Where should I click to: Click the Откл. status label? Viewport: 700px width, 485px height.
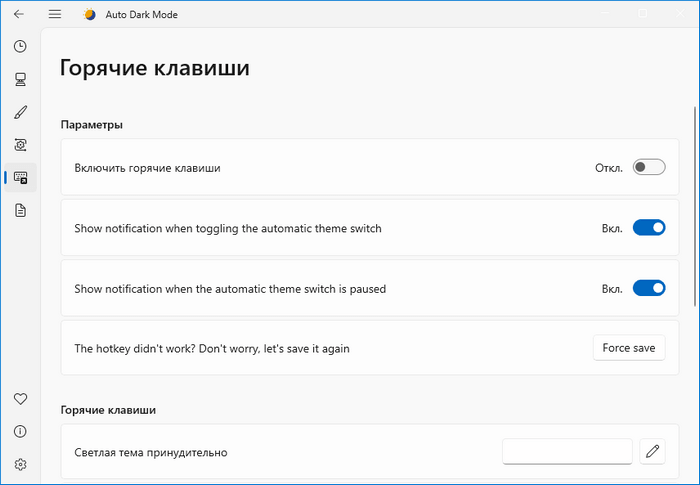tap(608, 168)
